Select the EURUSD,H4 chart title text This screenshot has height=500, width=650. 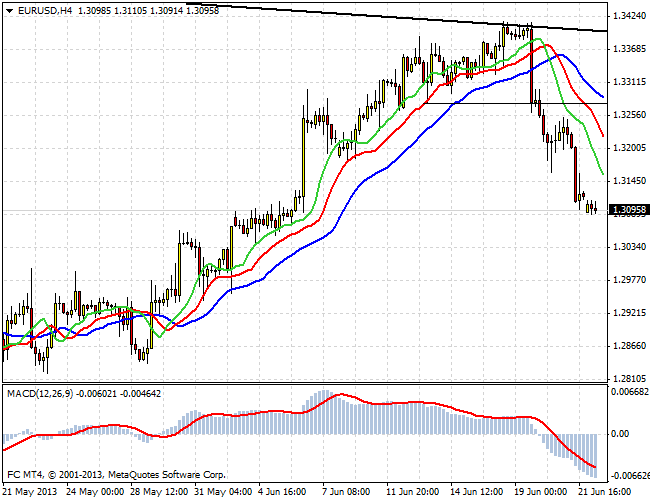click(x=45, y=11)
